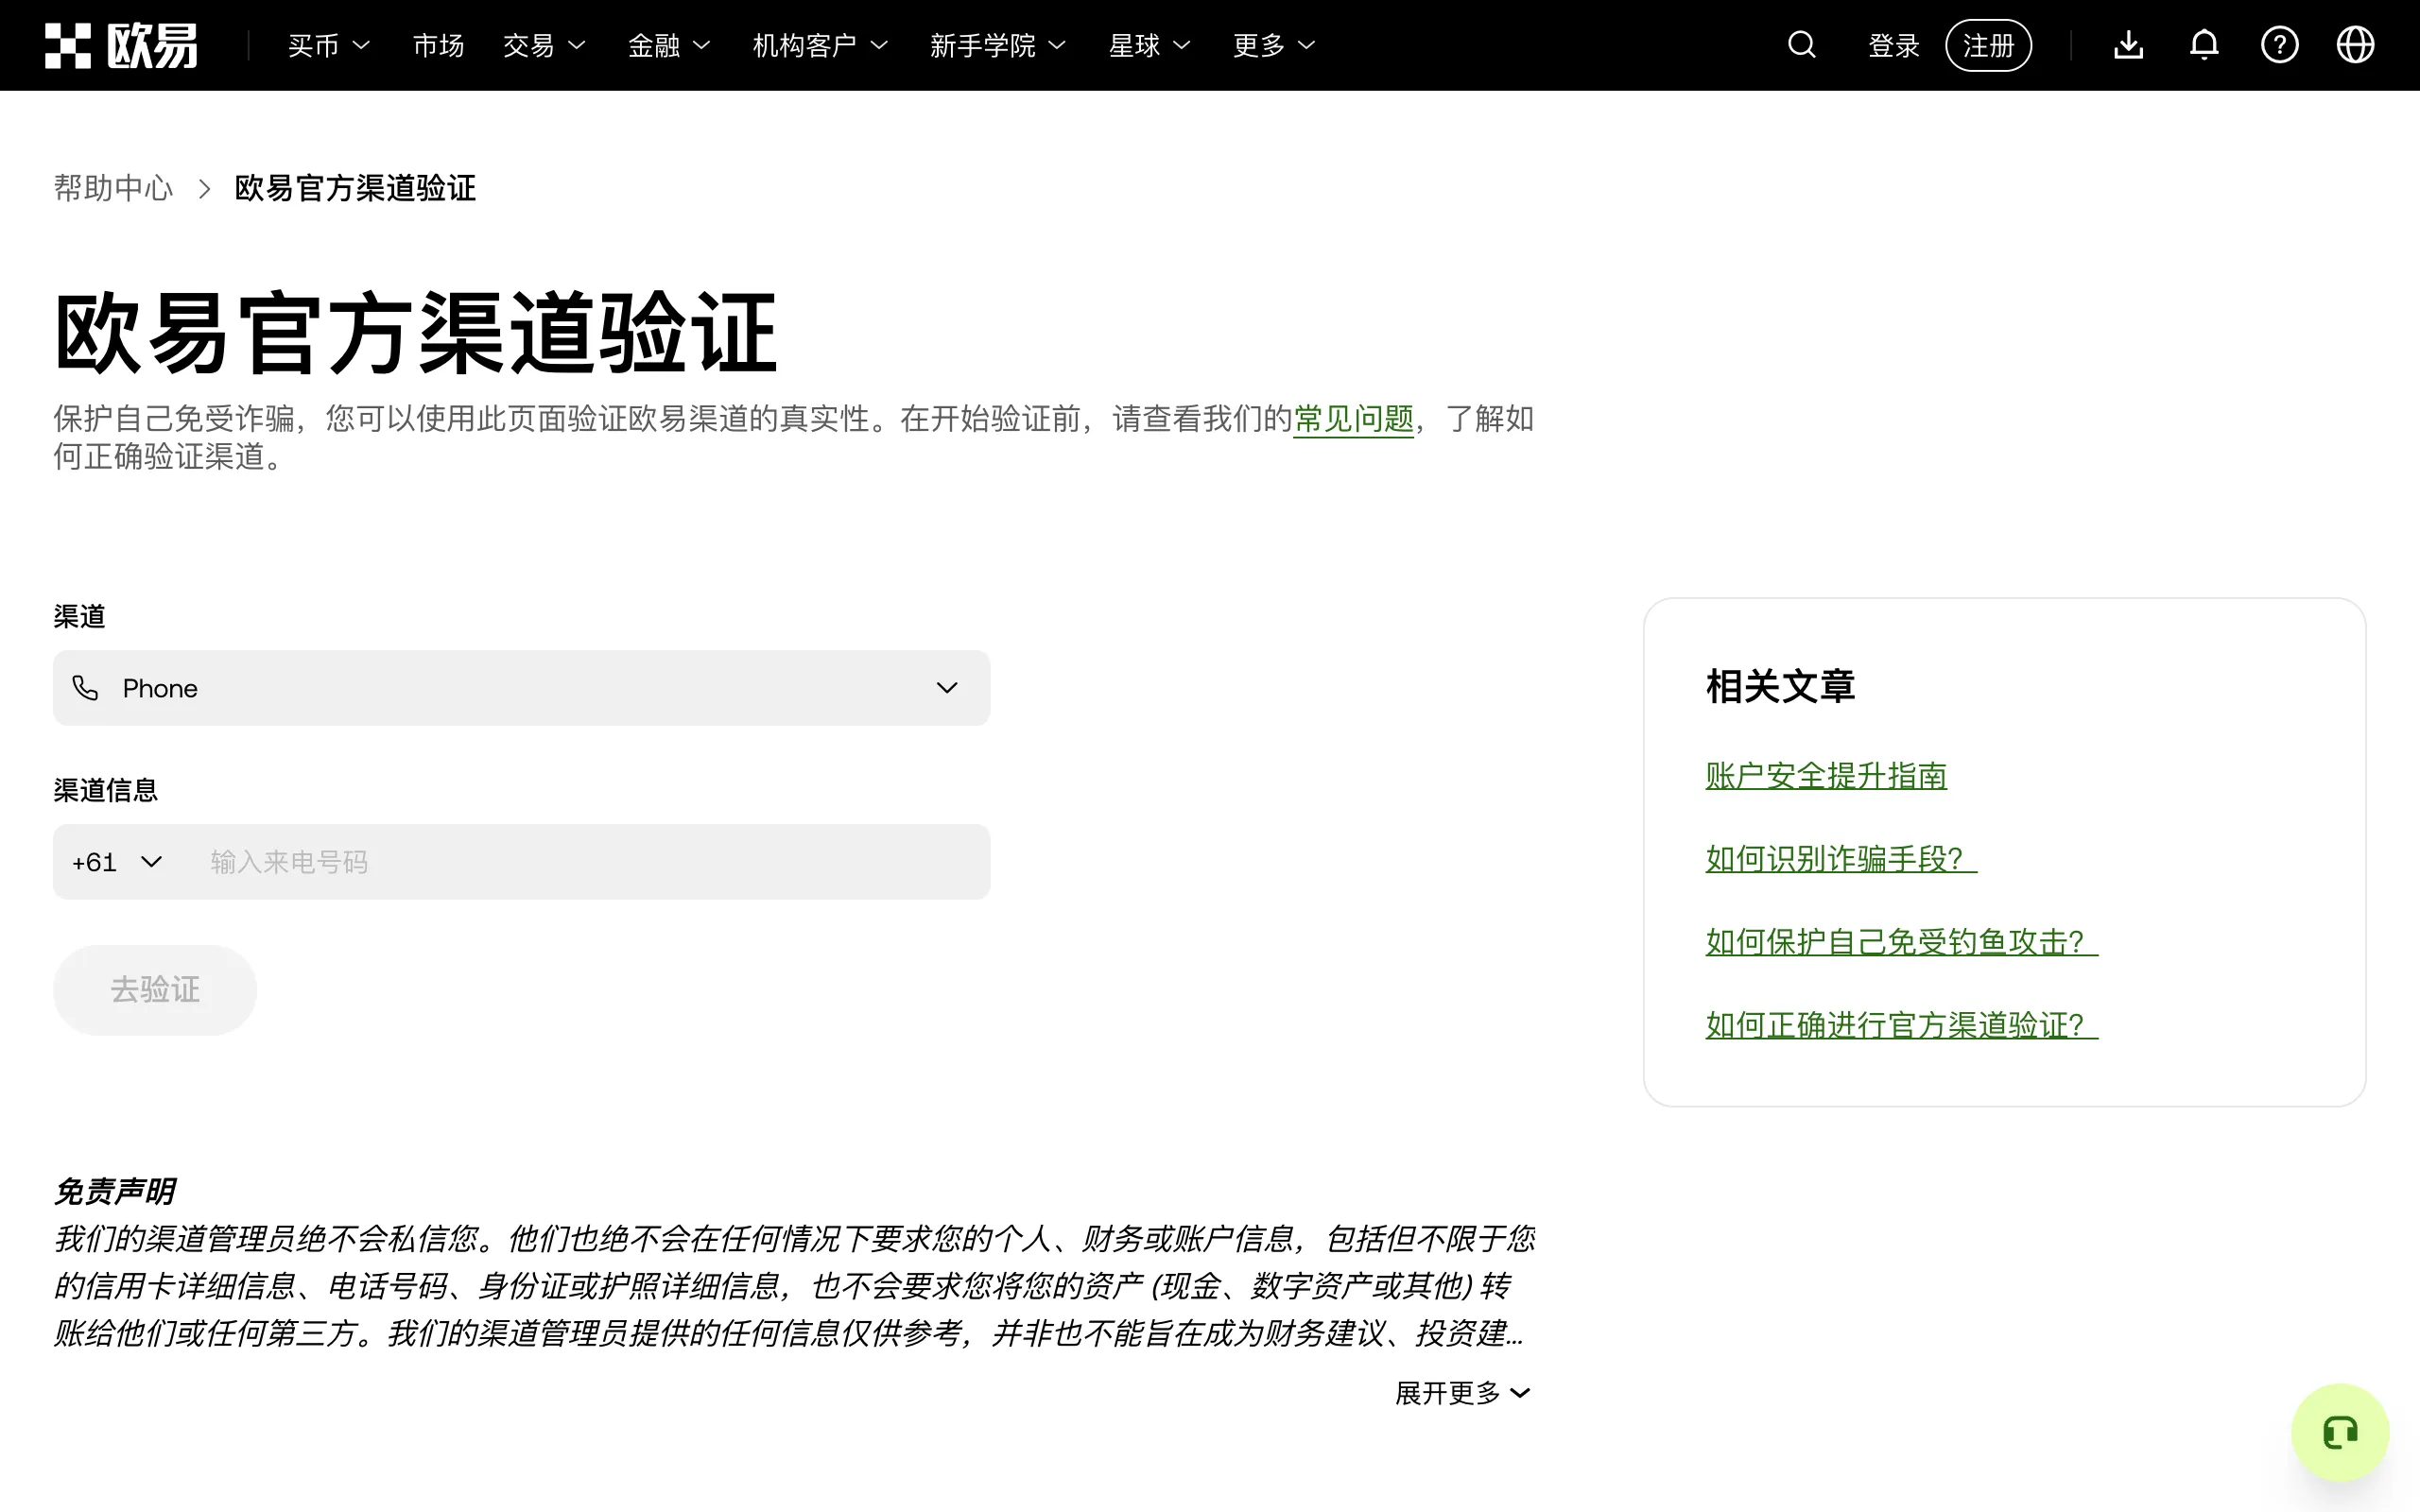
Task: Open the 新手学院 menu
Action: (998, 45)
